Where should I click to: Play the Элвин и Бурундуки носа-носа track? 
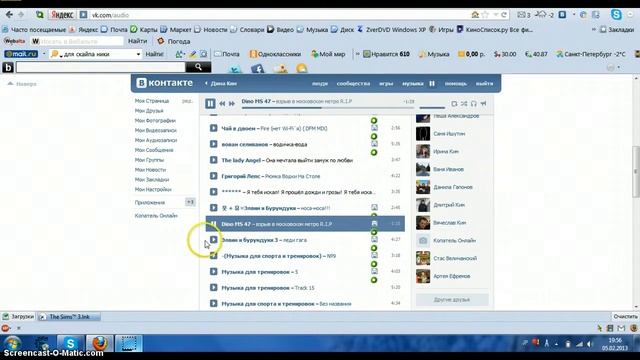tap(213, 208)
